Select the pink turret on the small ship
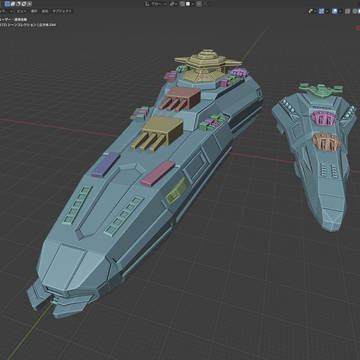360x360 pixels. [323, 118]
